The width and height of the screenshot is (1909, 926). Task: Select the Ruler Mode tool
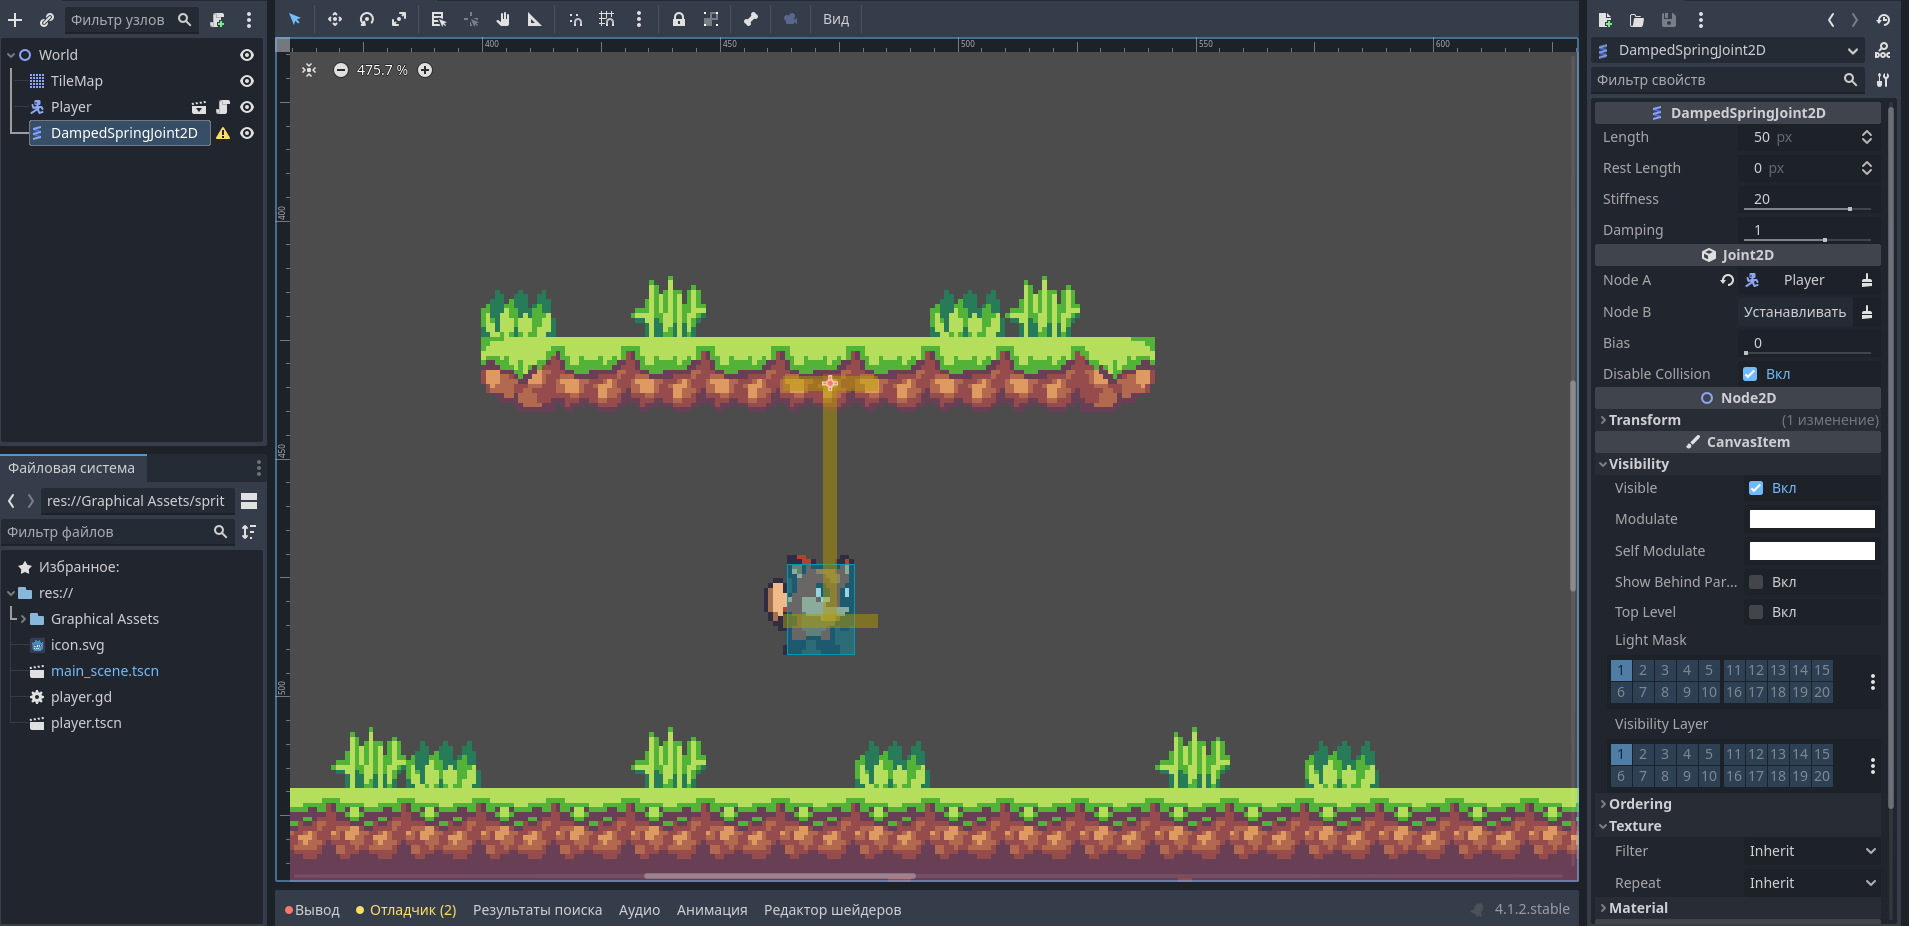535,19
